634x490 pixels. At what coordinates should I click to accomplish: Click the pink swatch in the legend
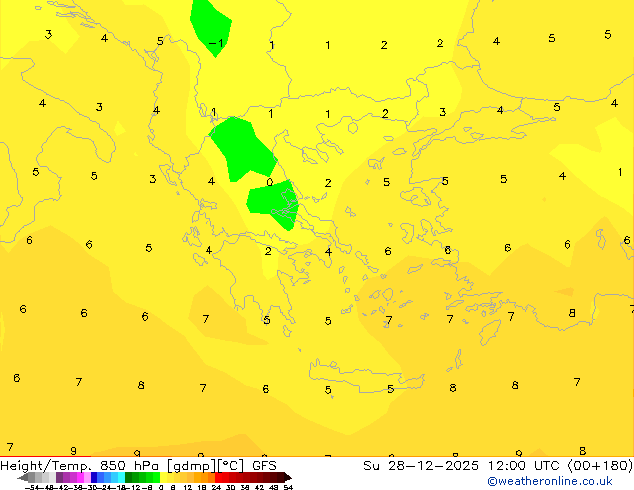tap(87, 477)
